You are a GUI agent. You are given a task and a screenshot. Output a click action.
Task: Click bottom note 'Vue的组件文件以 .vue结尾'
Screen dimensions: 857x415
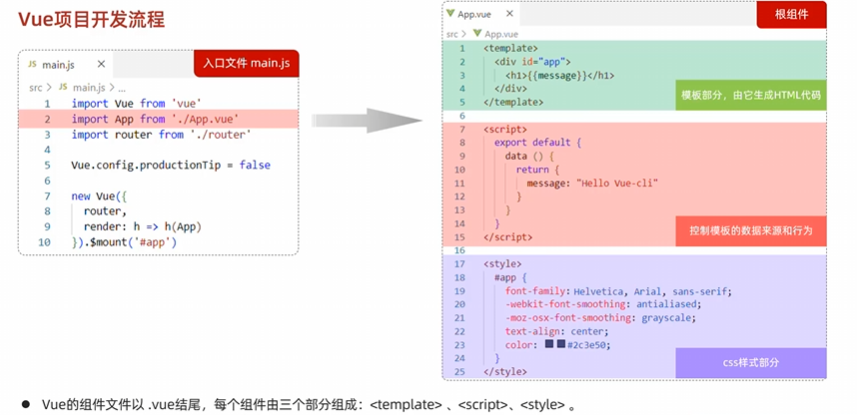[122, 405]
